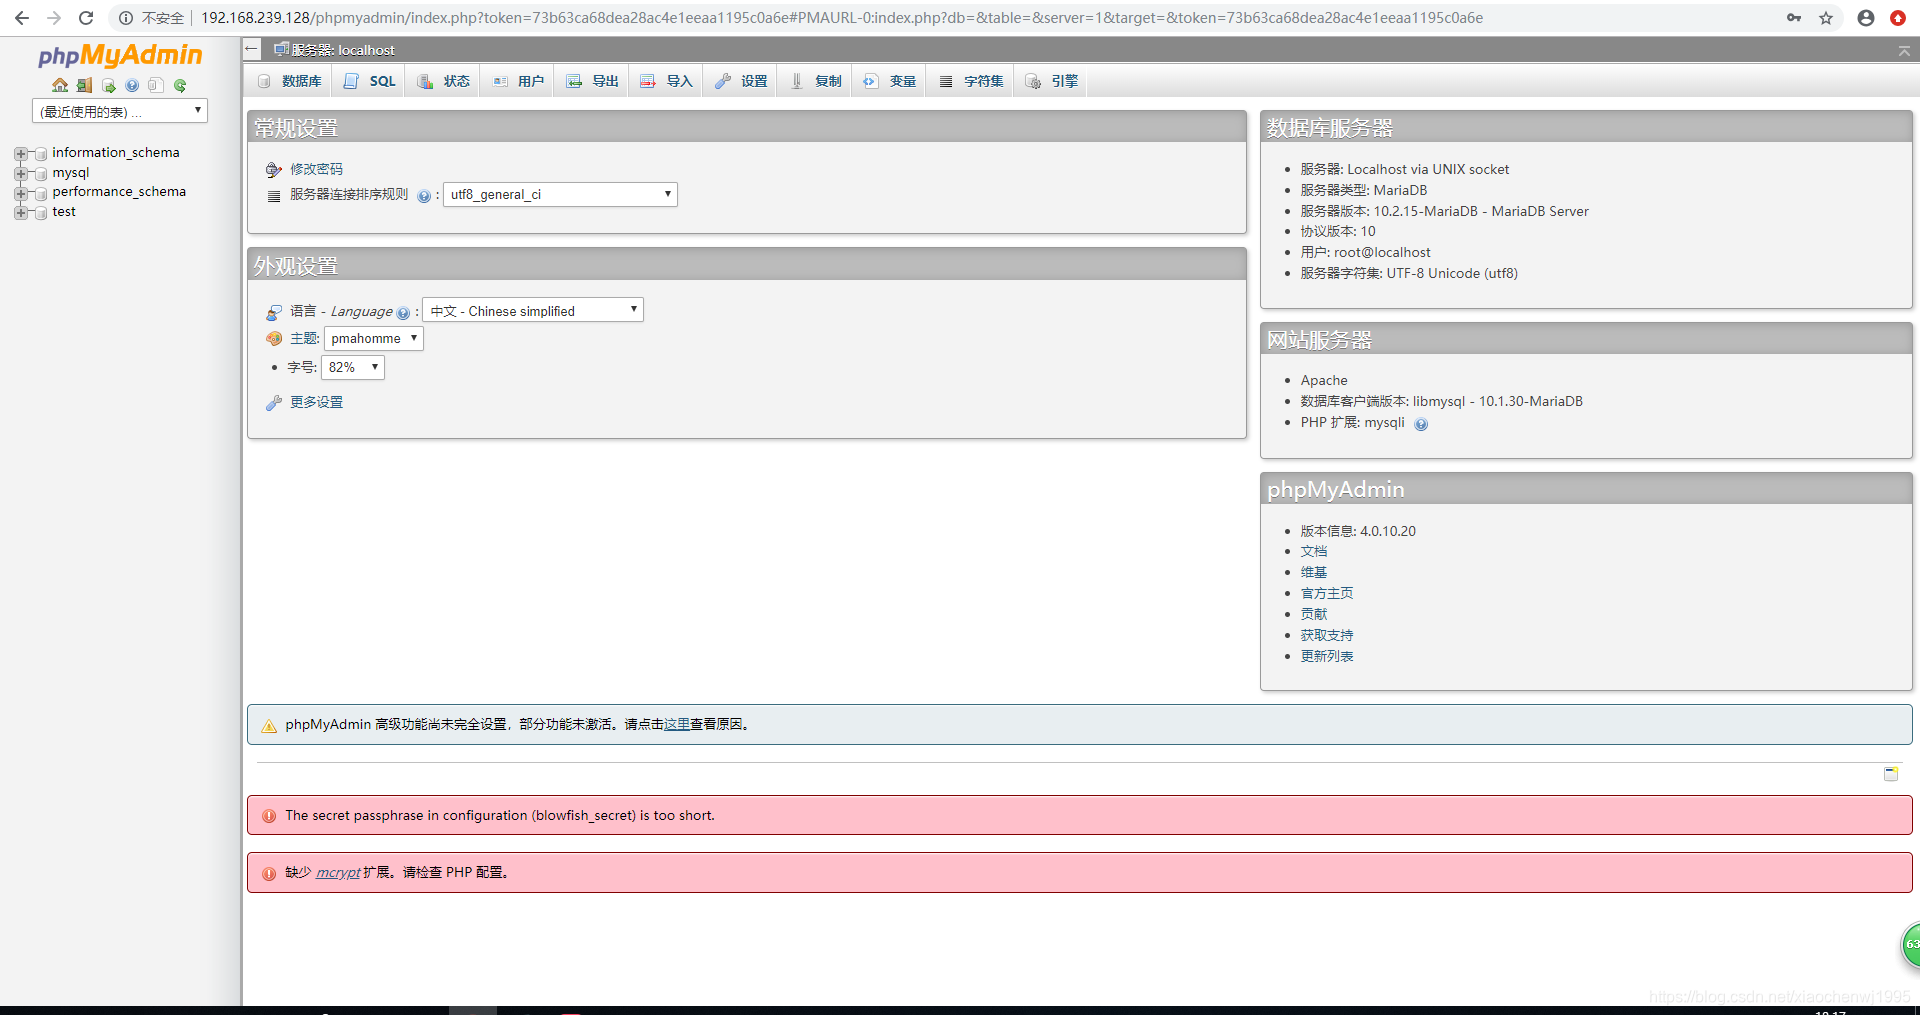The image size is (1920, 1015).
Task: Expand the performance_schema tree node
Action: pos(21,193)
